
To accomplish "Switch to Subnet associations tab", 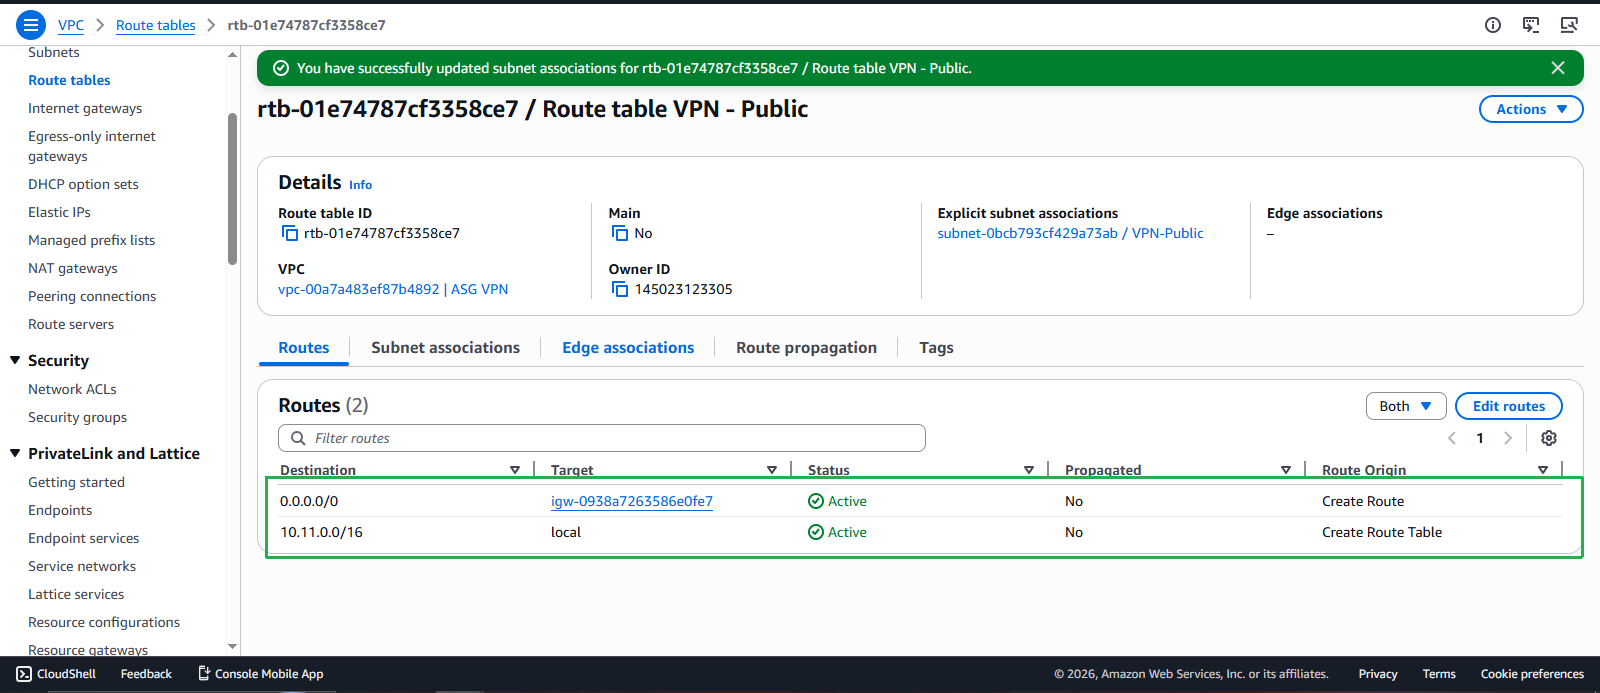I will (445, 347).
